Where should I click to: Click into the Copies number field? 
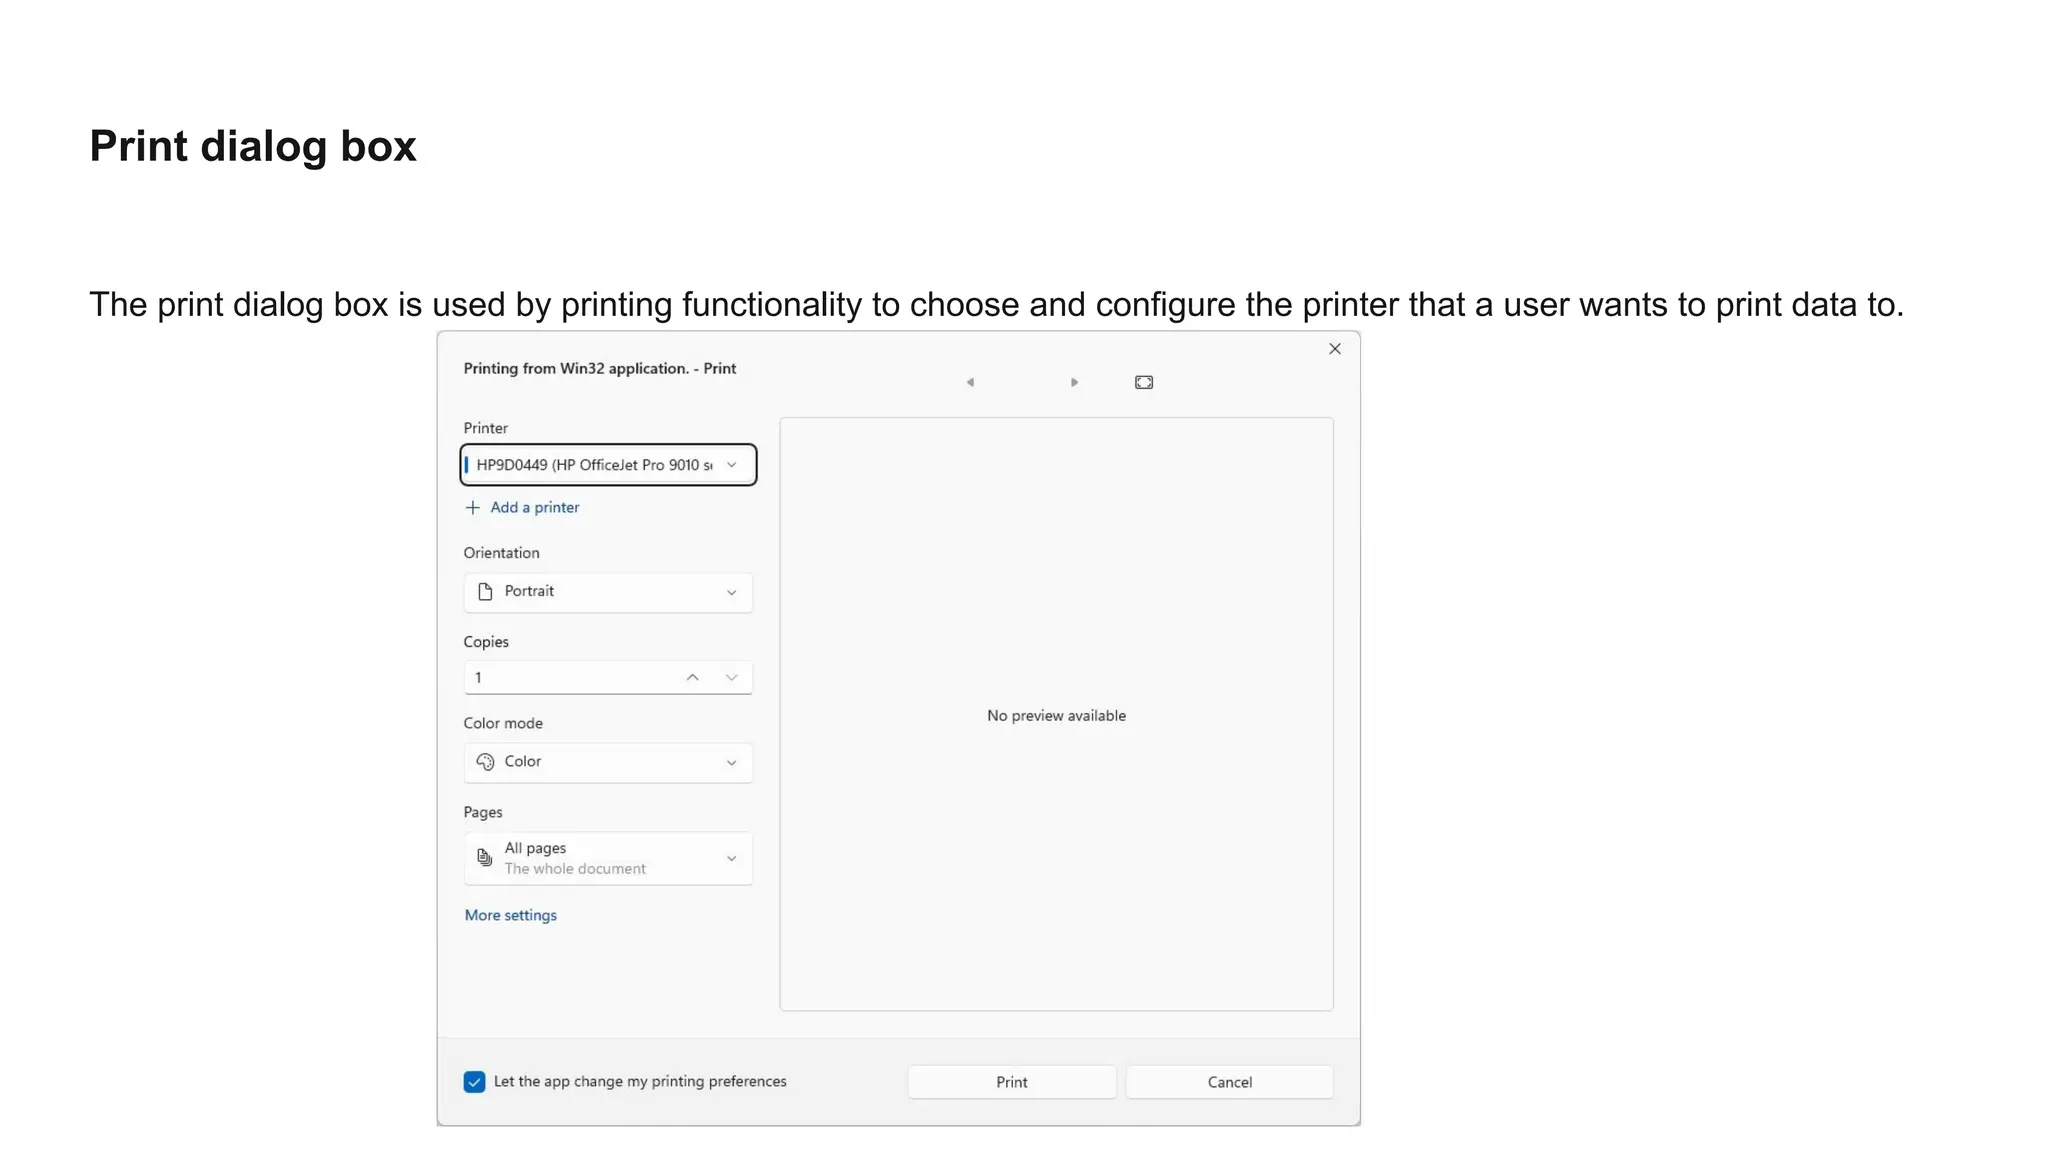click(570, 678)
